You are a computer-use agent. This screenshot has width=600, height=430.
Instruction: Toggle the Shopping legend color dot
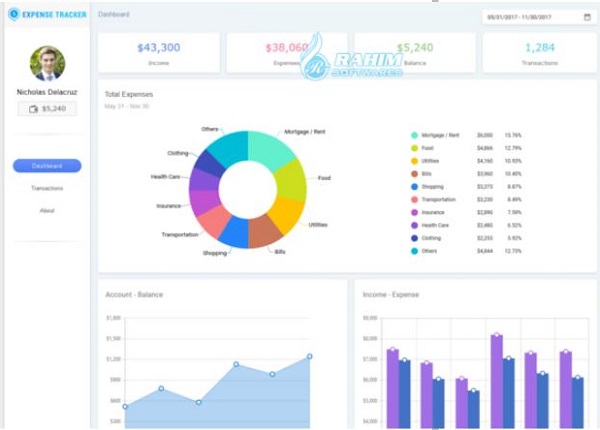click(414, 187)
